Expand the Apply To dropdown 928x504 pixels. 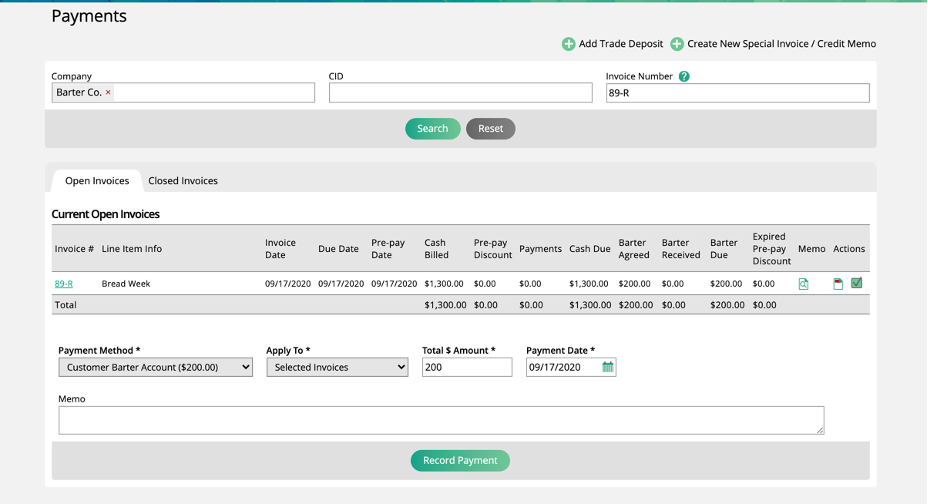pyautogui.click(x=337, y=367)
